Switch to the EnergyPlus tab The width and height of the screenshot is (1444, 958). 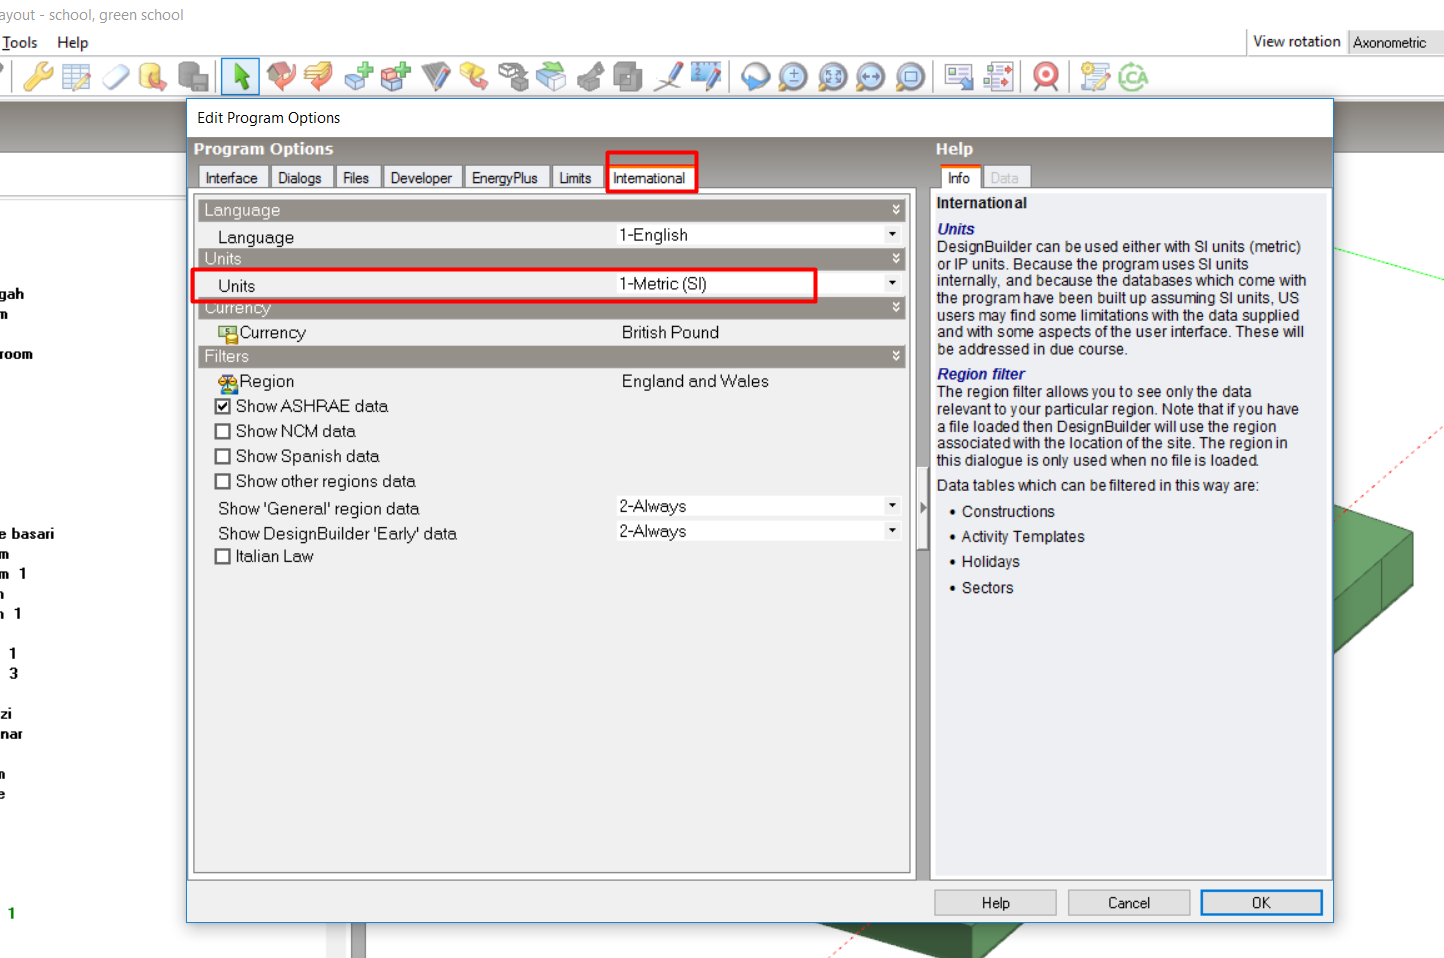pyautogui.click(x=505, y=178)
